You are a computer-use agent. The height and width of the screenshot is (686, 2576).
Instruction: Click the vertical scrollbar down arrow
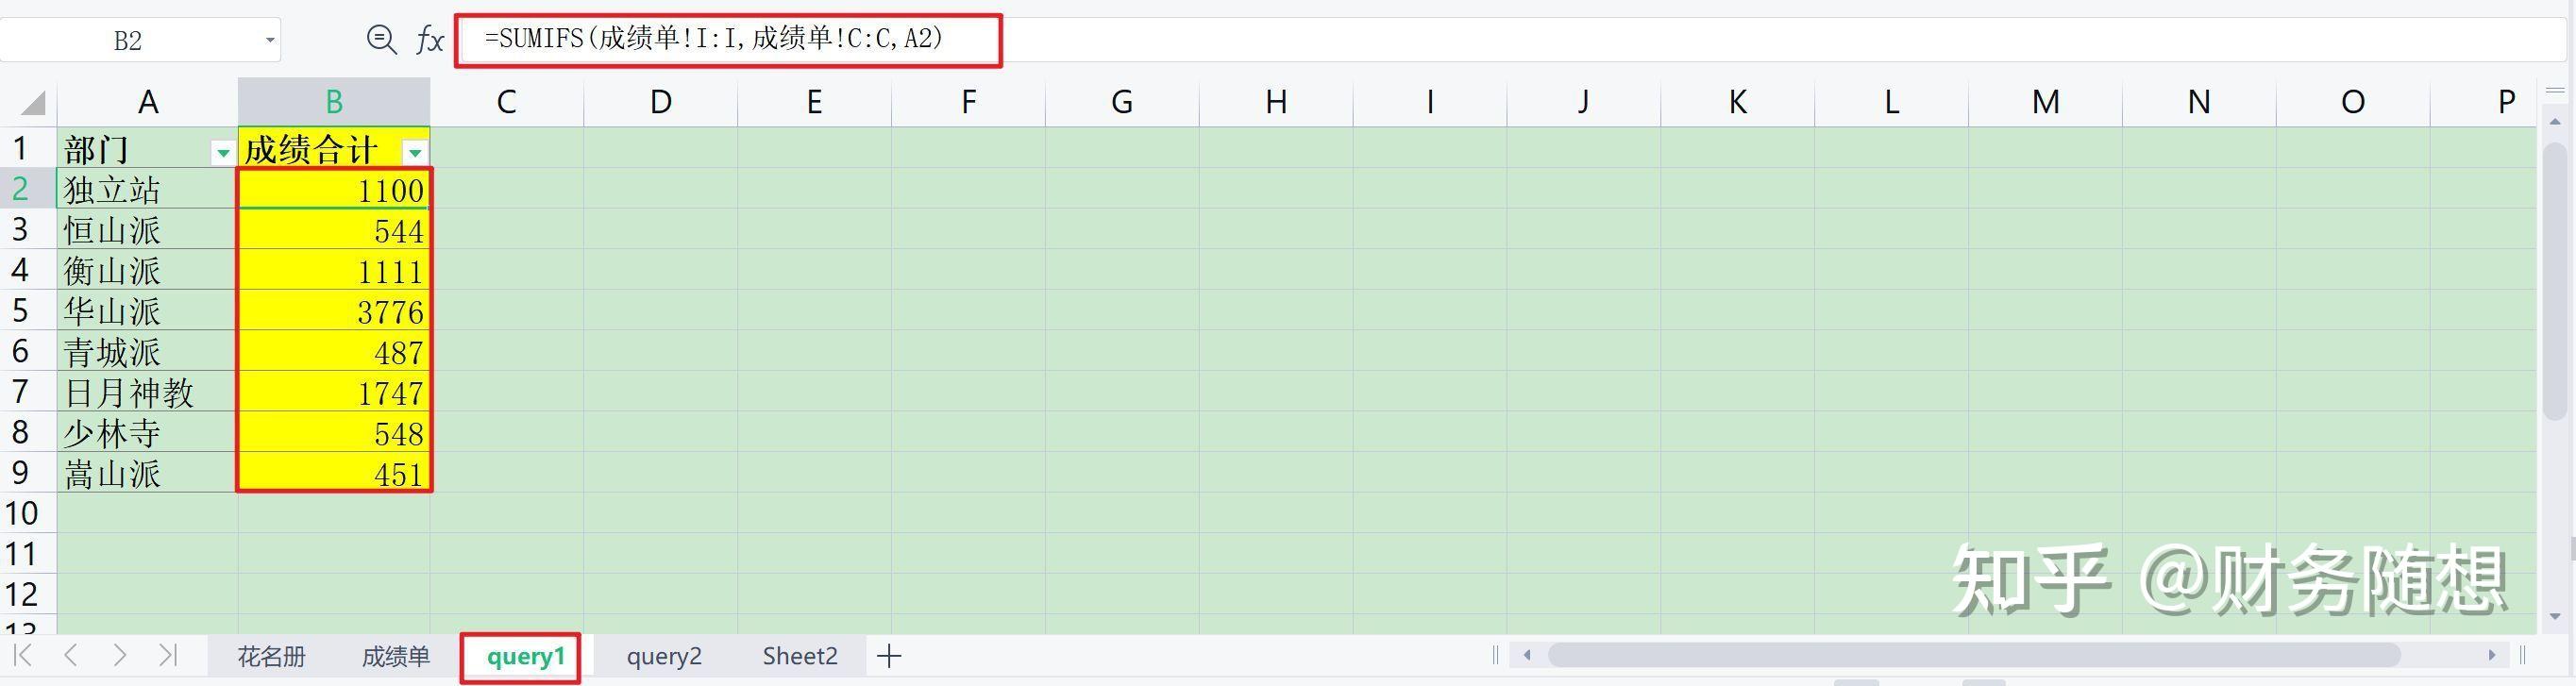pyautogui.click(x=2555, y=616)
